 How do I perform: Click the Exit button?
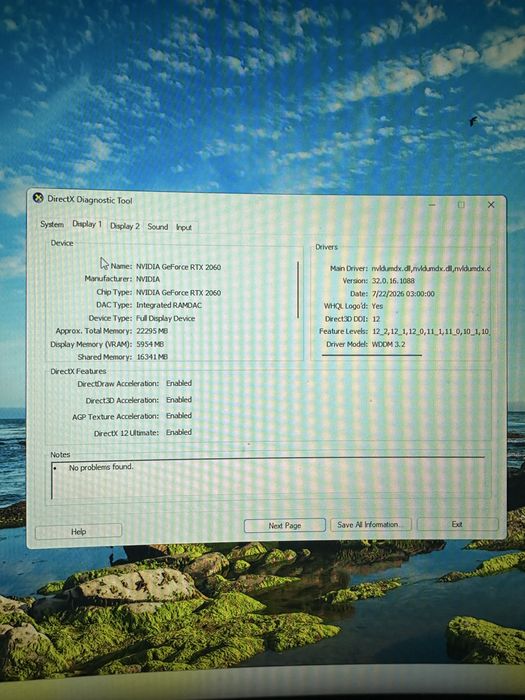[x=457, y=524]
